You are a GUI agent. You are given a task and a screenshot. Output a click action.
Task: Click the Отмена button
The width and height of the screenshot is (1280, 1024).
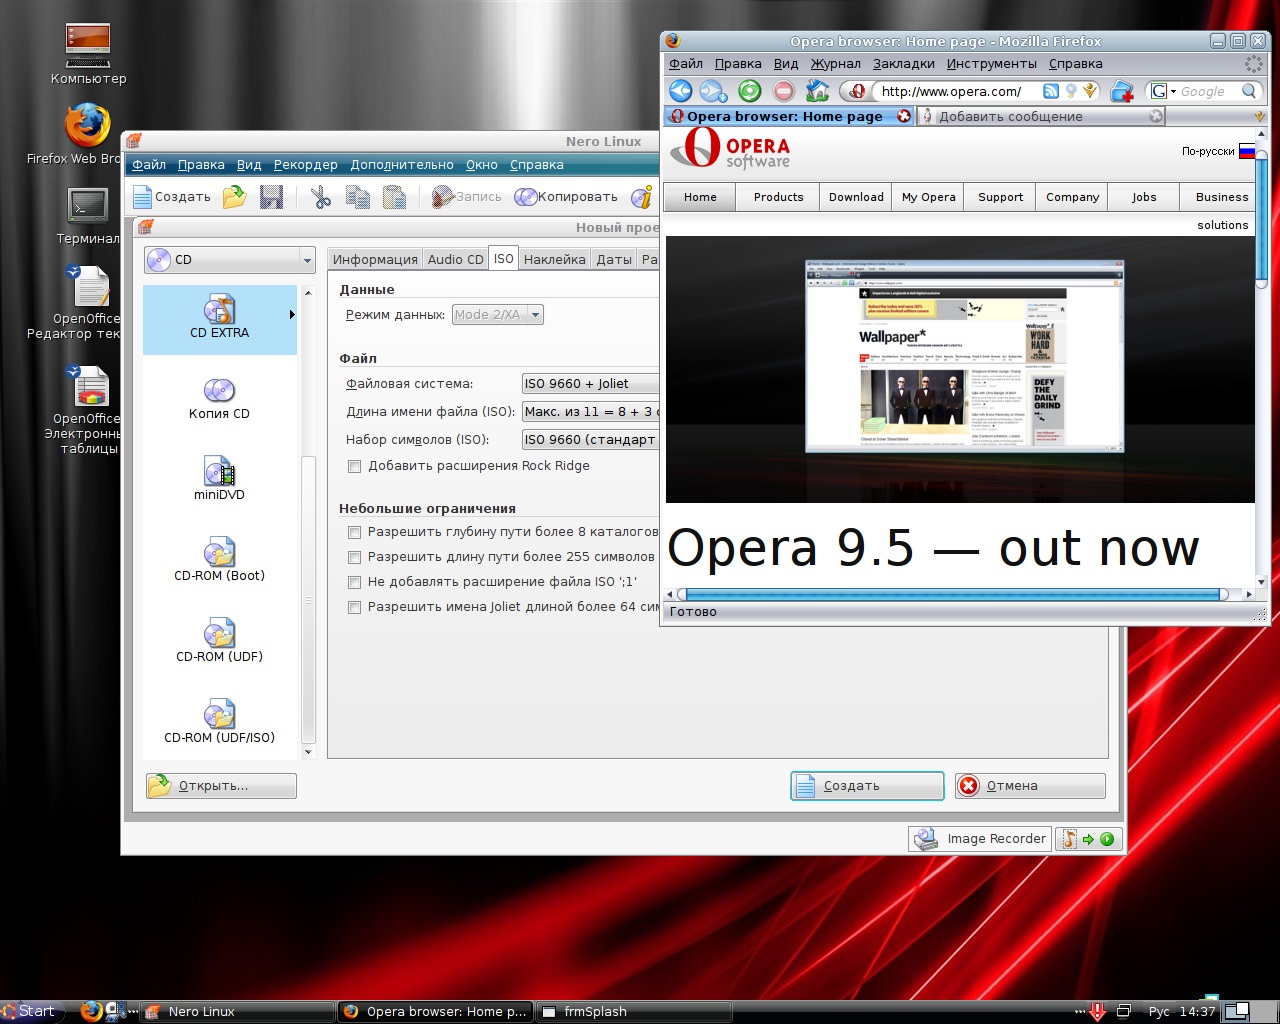(x=1030, y=786)
